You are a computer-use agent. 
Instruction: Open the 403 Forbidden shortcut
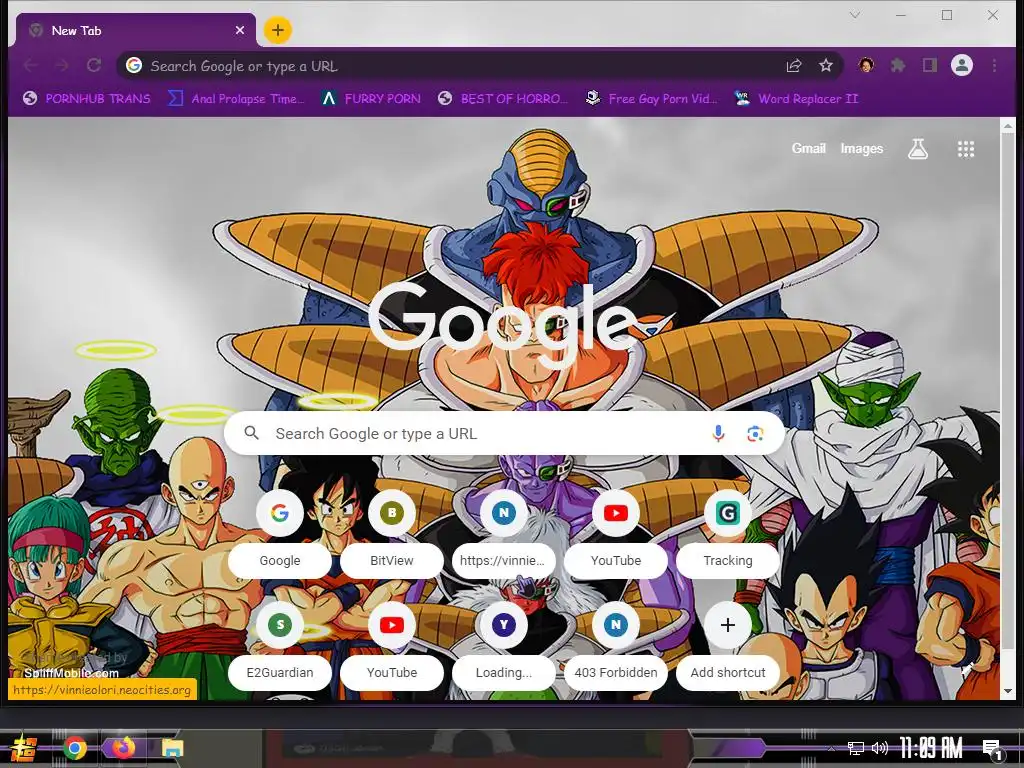click(616, 647)
